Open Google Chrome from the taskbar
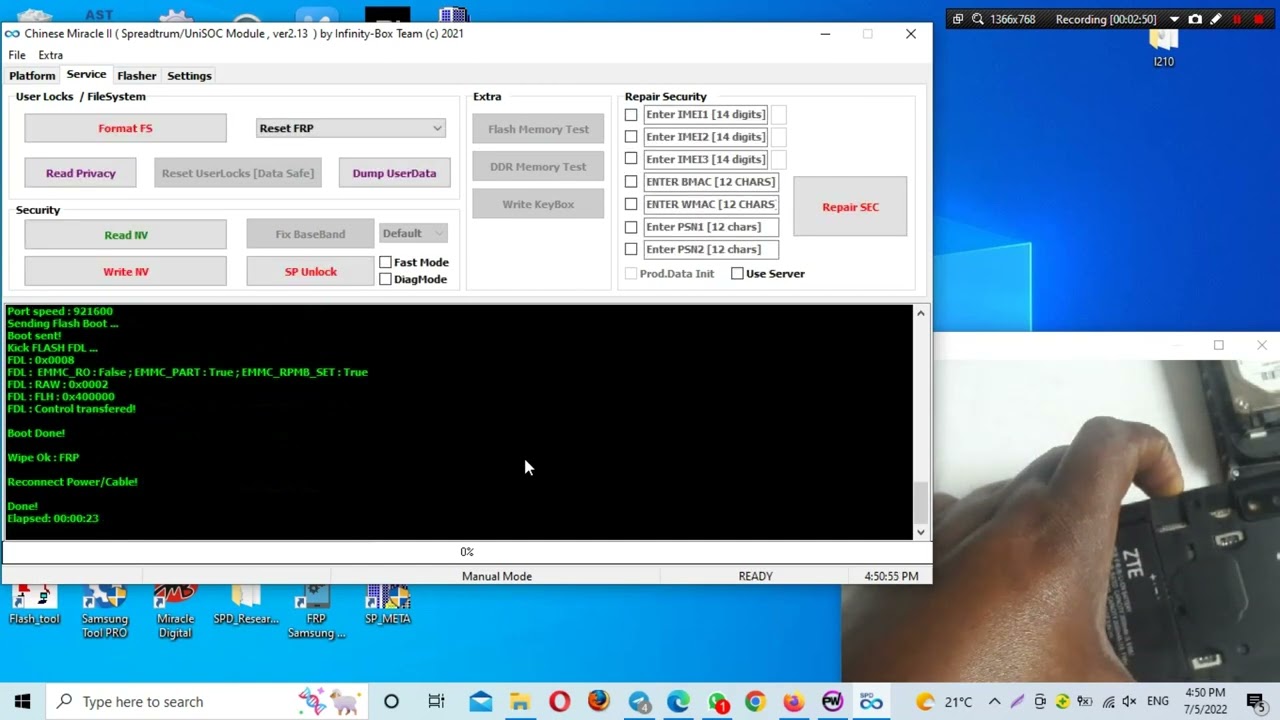The image size is (1280, 720). (x=755, y=701)
